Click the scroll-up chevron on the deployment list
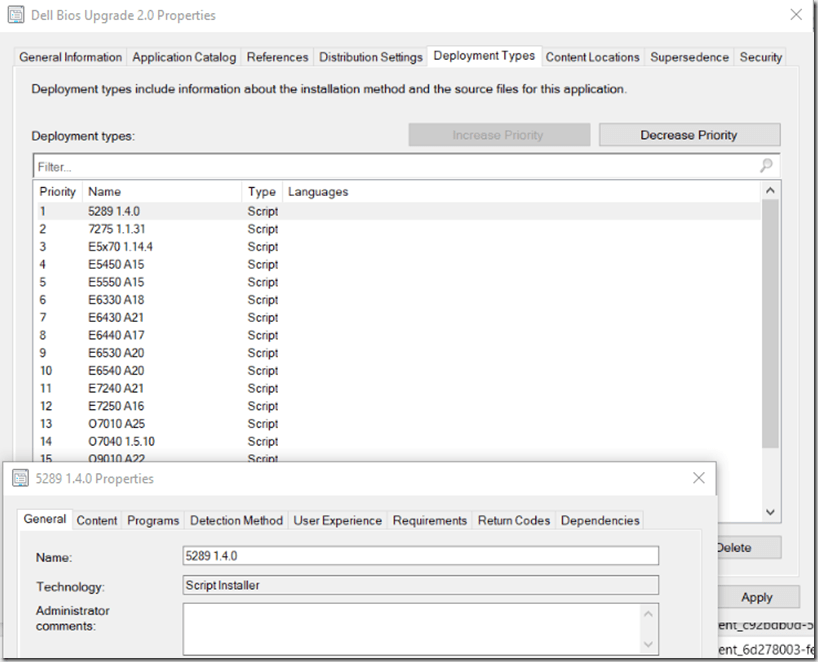The height and width of the screenshot is (662, 818). pos(769,188)
